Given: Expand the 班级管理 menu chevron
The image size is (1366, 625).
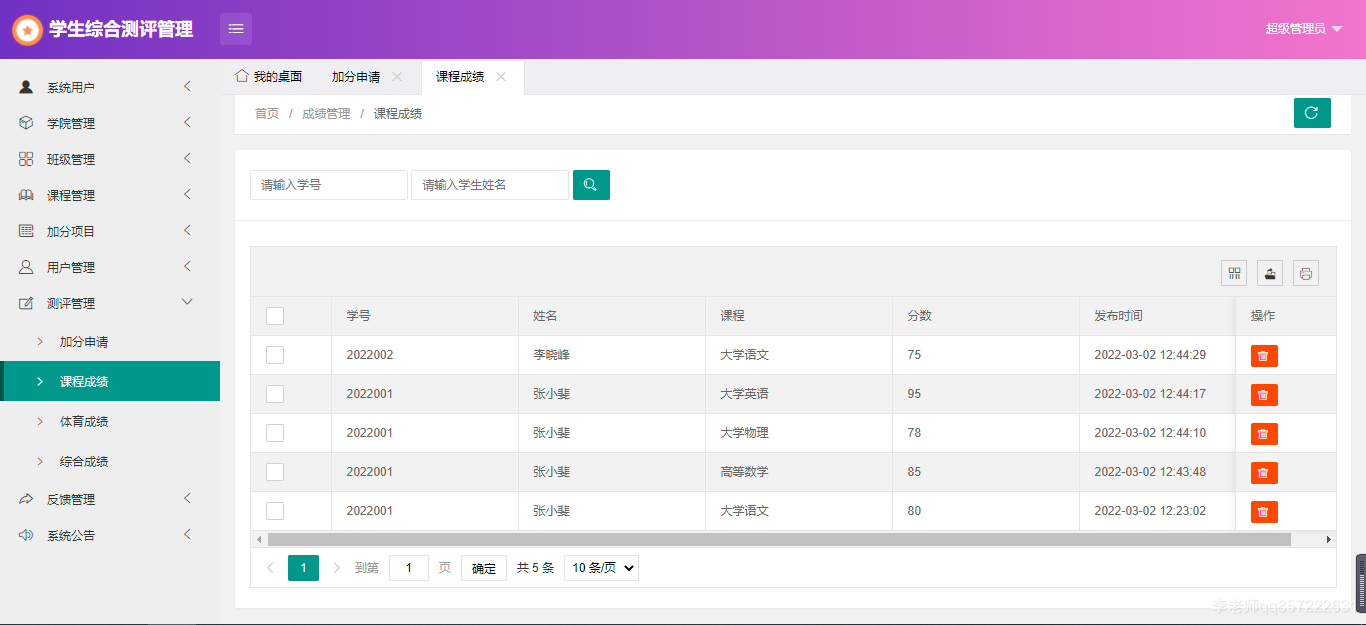Looking at the screenshot, I should pyautogui.click(x=187, y=159).
